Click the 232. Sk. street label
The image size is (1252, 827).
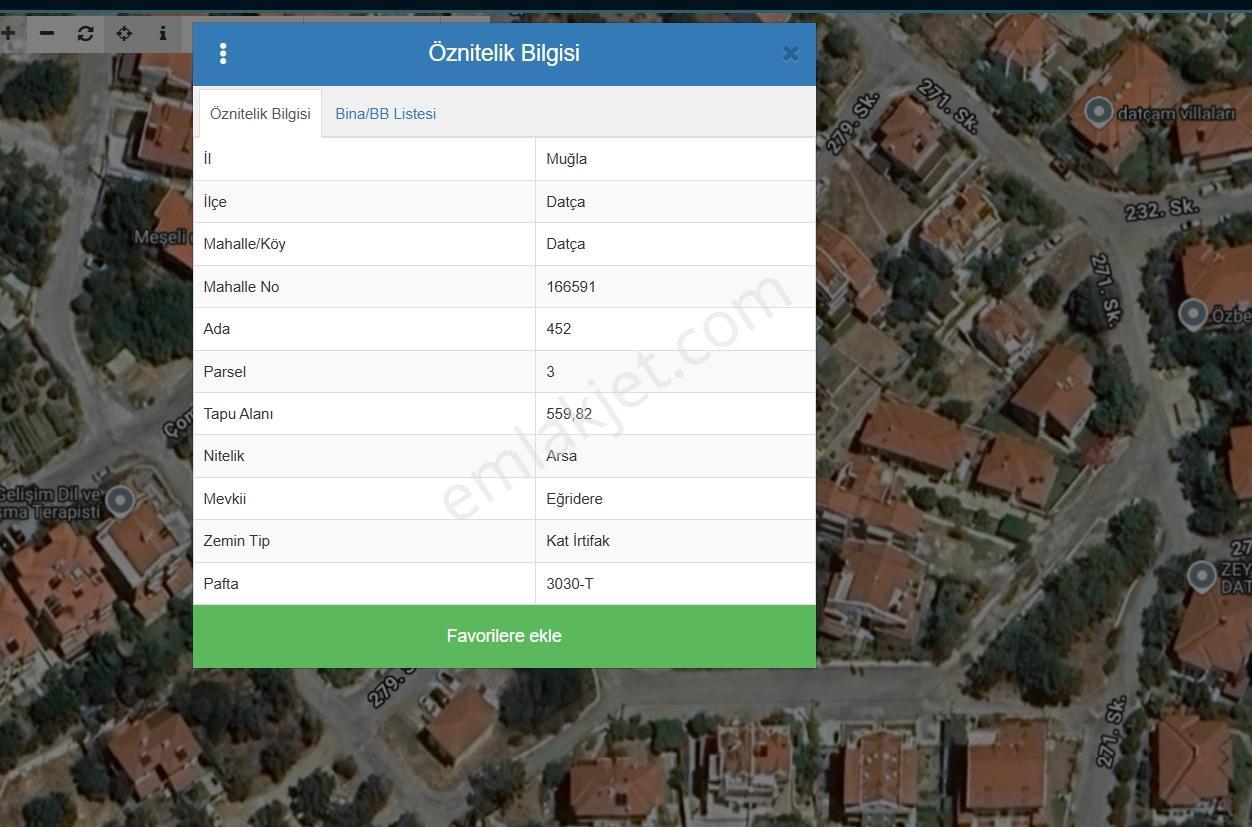(x=1161, y=210)
